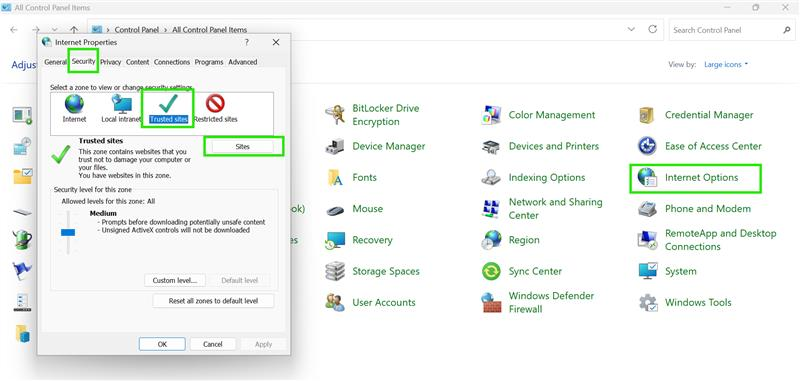Select the Local intranet zone

click(121, 109)
